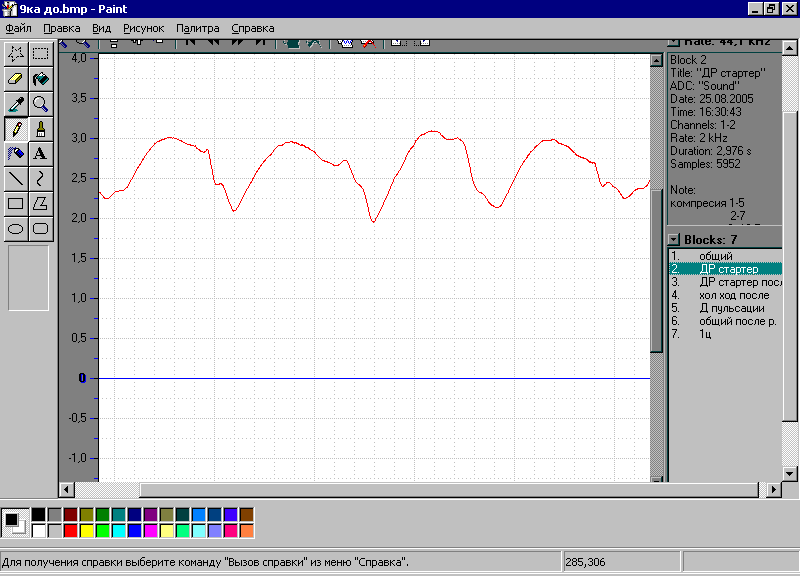Click the "Date: 25.08.2005" info line
The image size is (800, 576).
pyautogui.click(x=712, y=99)
